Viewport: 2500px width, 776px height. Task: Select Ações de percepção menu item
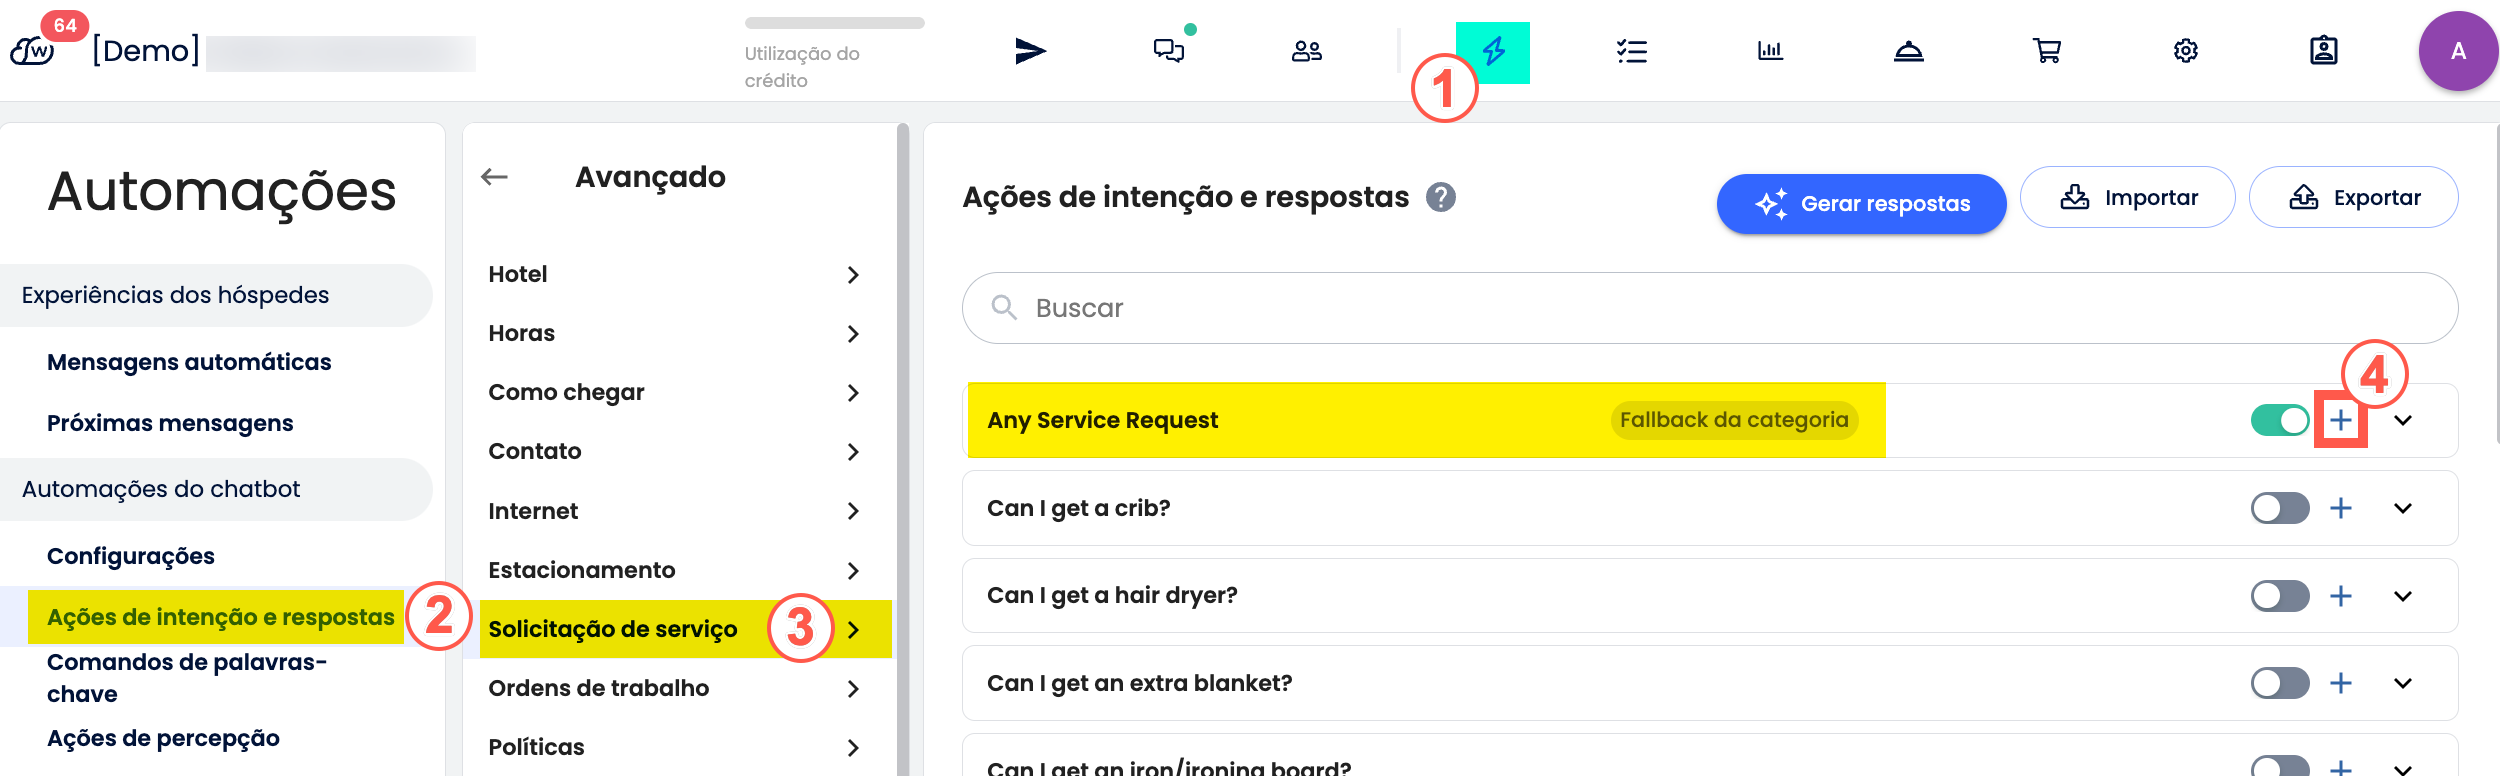163,738
